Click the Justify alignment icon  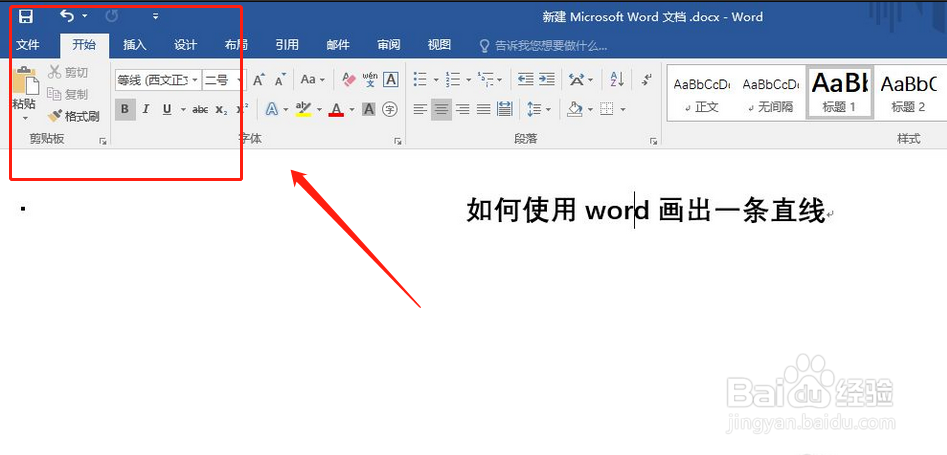484,109
